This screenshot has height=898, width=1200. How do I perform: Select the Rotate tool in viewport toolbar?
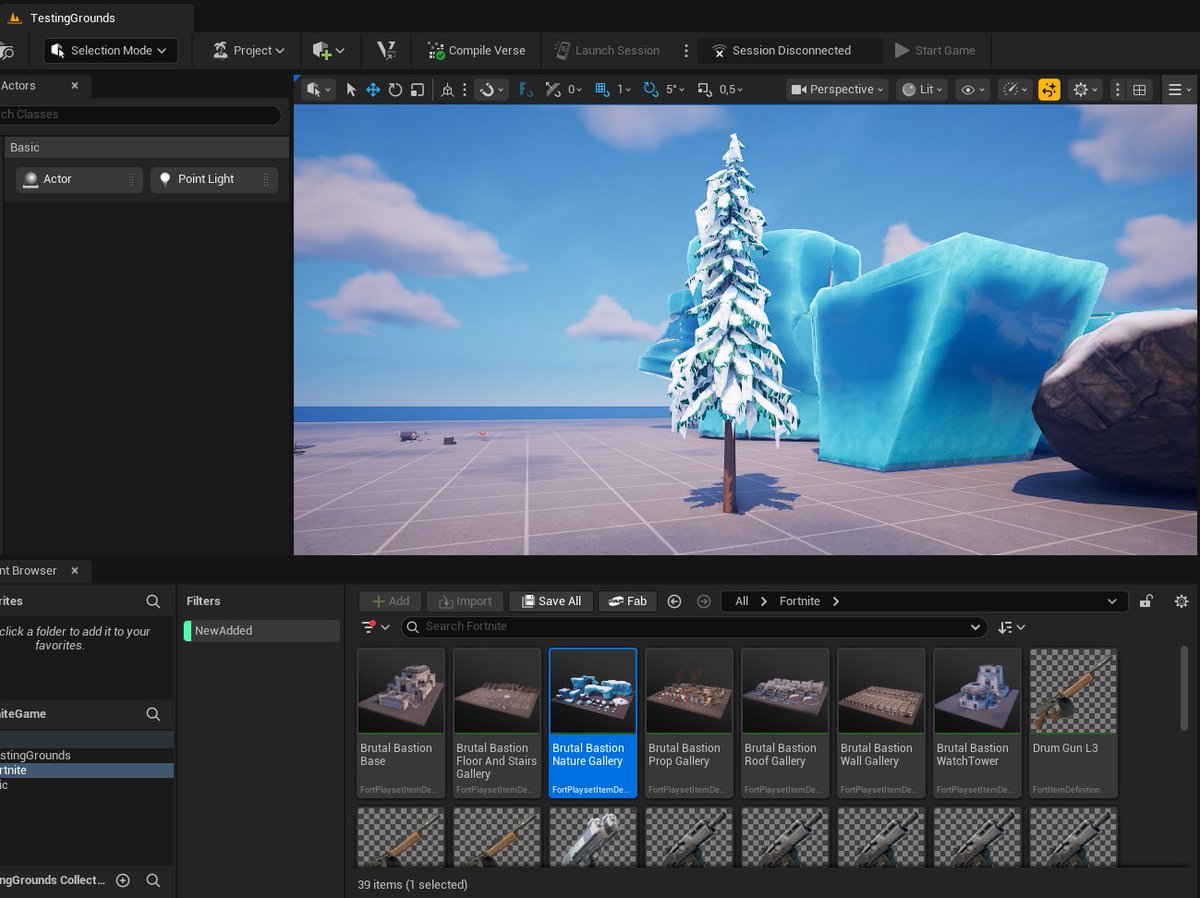(x=395, y=90)
